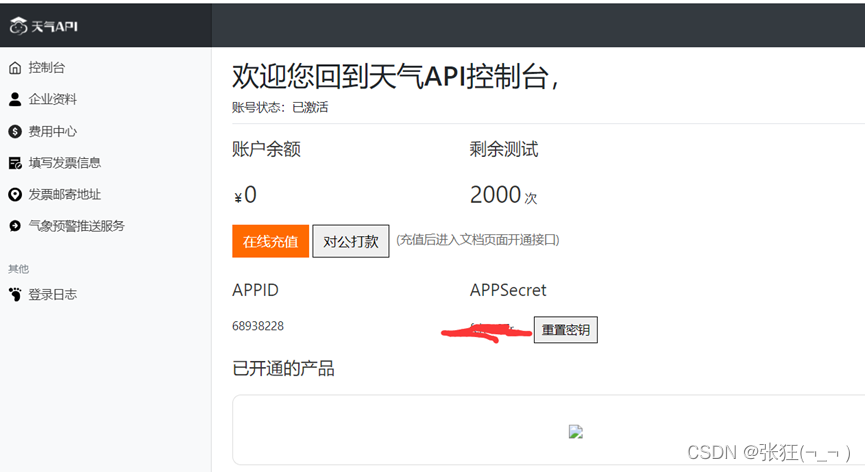Click the 天气API brand text in header
This screenshot has height=472, width=865.
pyautogui.click(x=54, y=26)
